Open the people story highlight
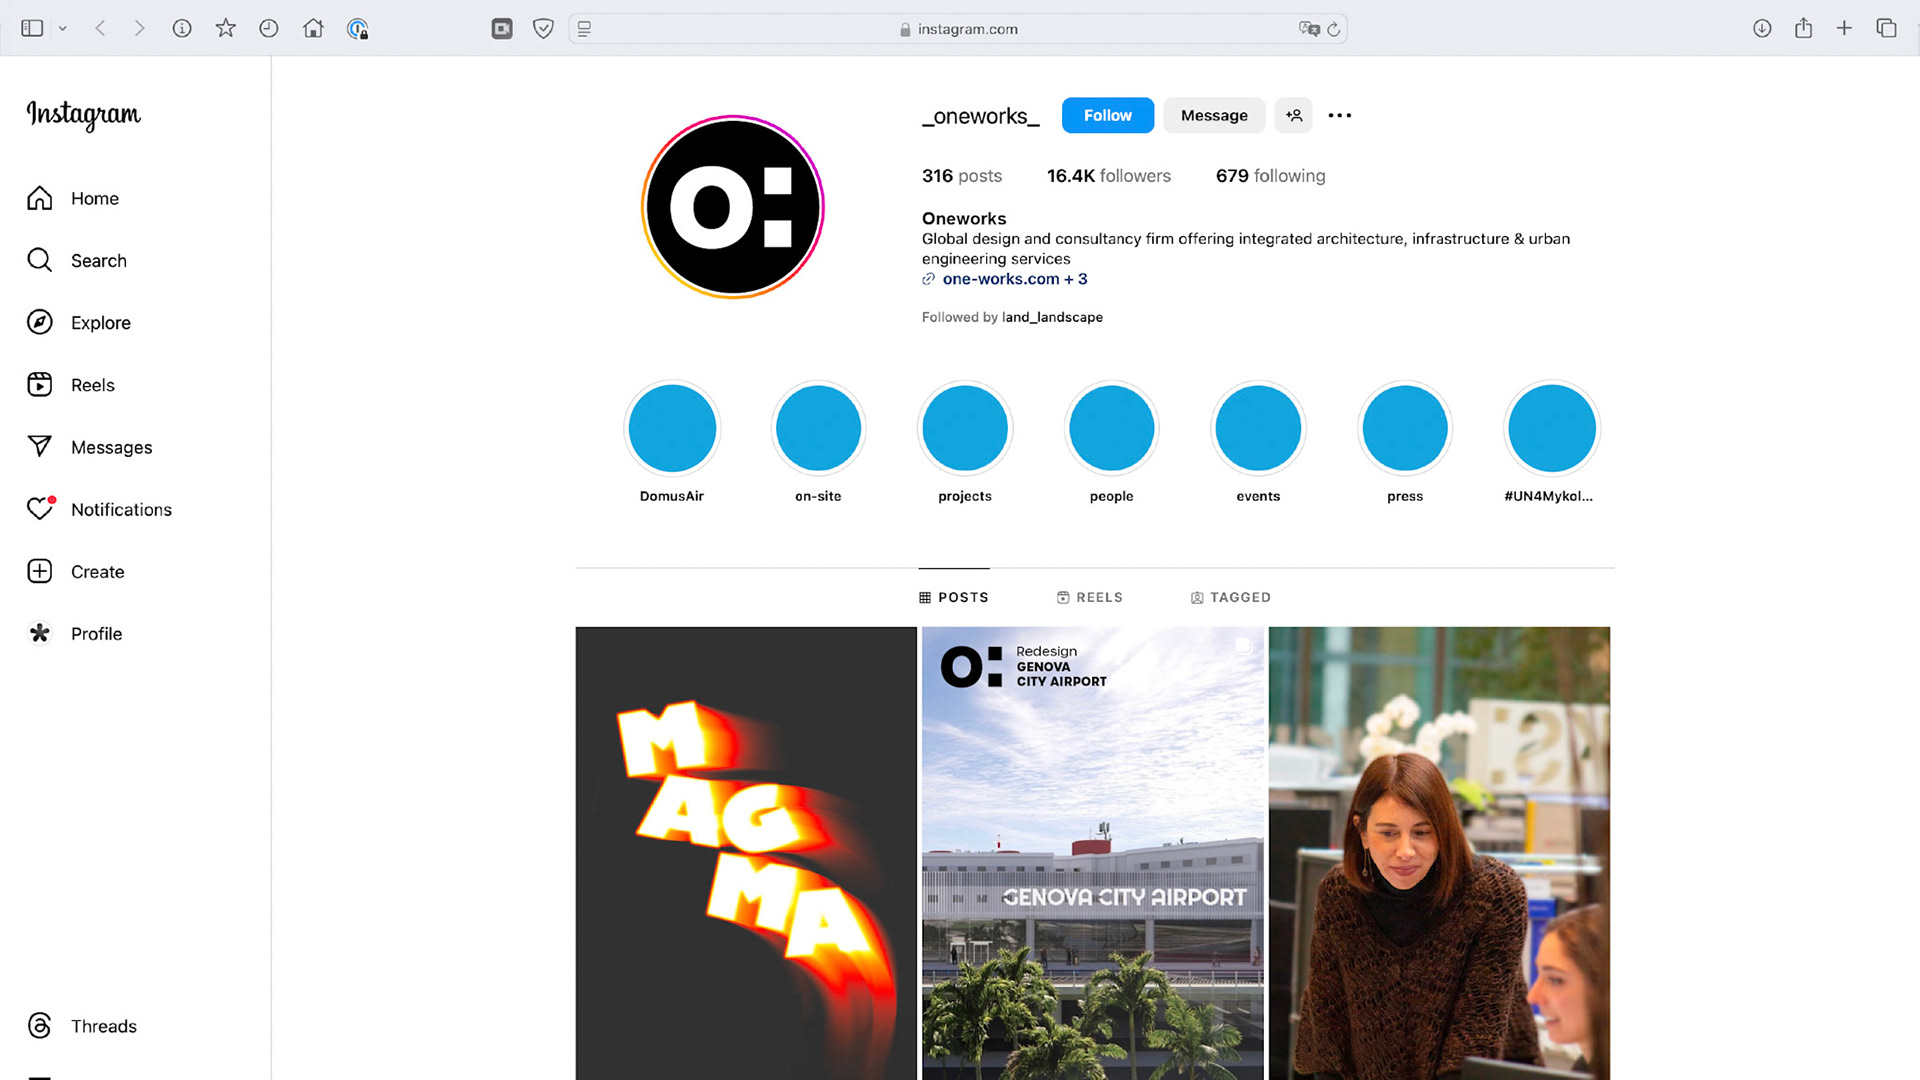 click(1112, 429)
